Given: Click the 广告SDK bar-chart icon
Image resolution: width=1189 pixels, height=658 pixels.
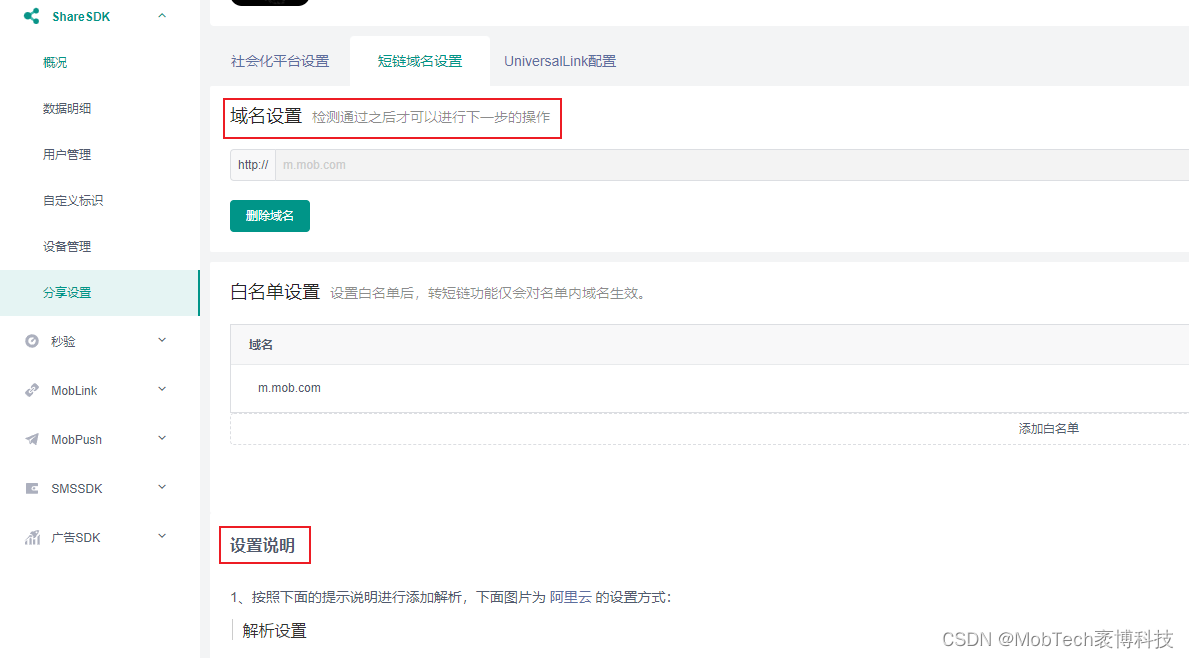Looking at the screenshot, I should (x=32, y=537).
